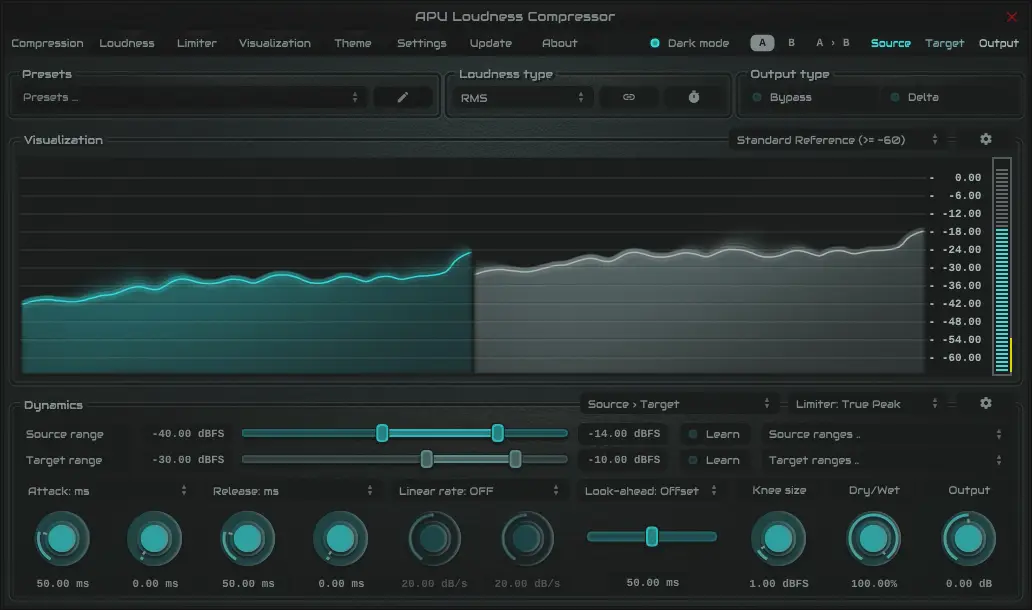
Task: Open the Update menu
Action: tap(491, 43)
